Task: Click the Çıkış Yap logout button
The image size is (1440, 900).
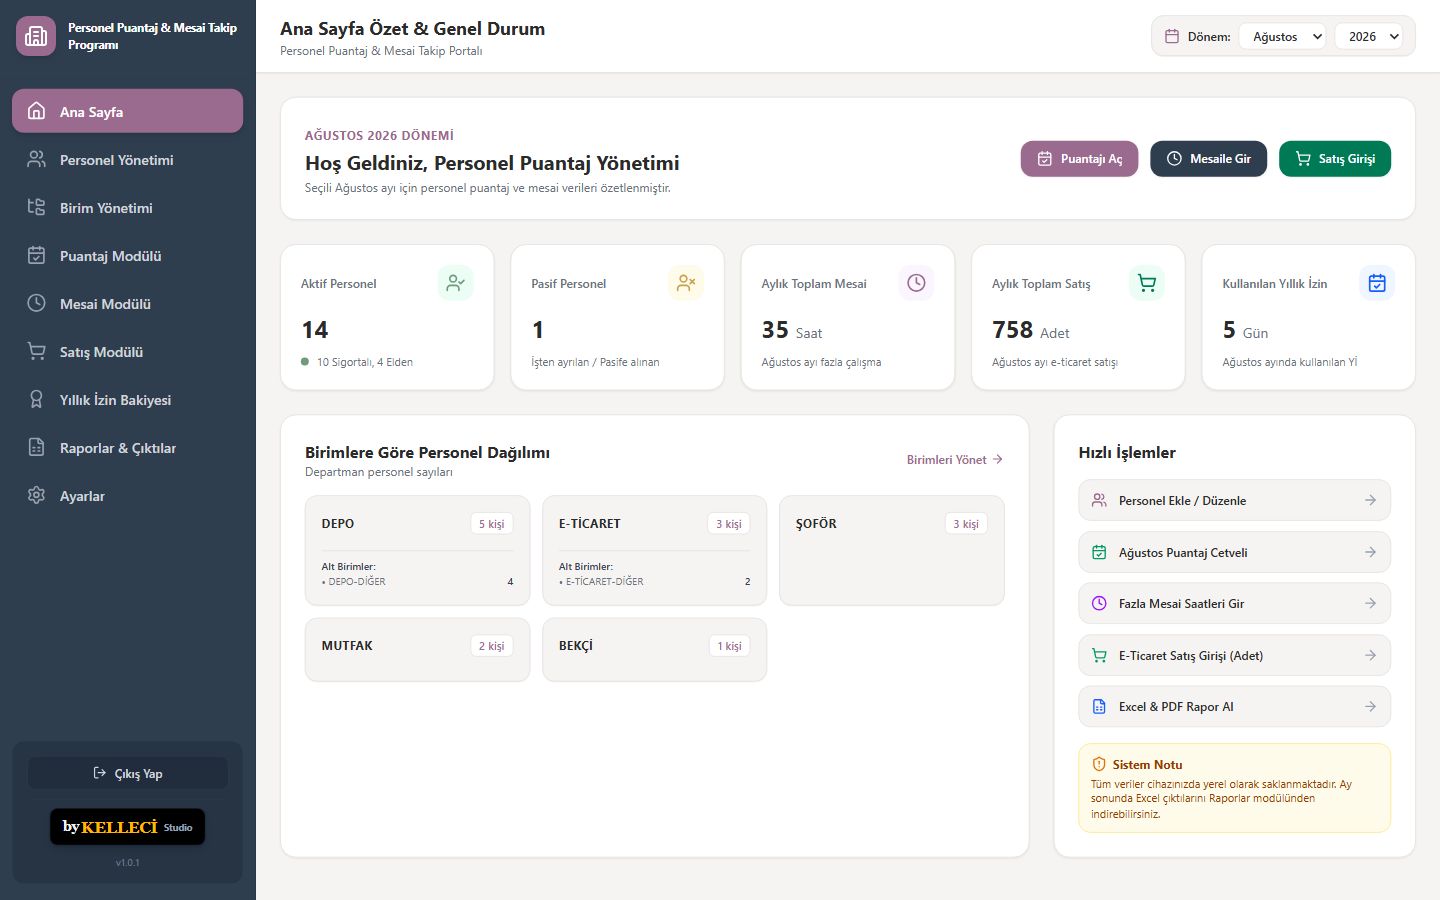Action: pos(127,773)
